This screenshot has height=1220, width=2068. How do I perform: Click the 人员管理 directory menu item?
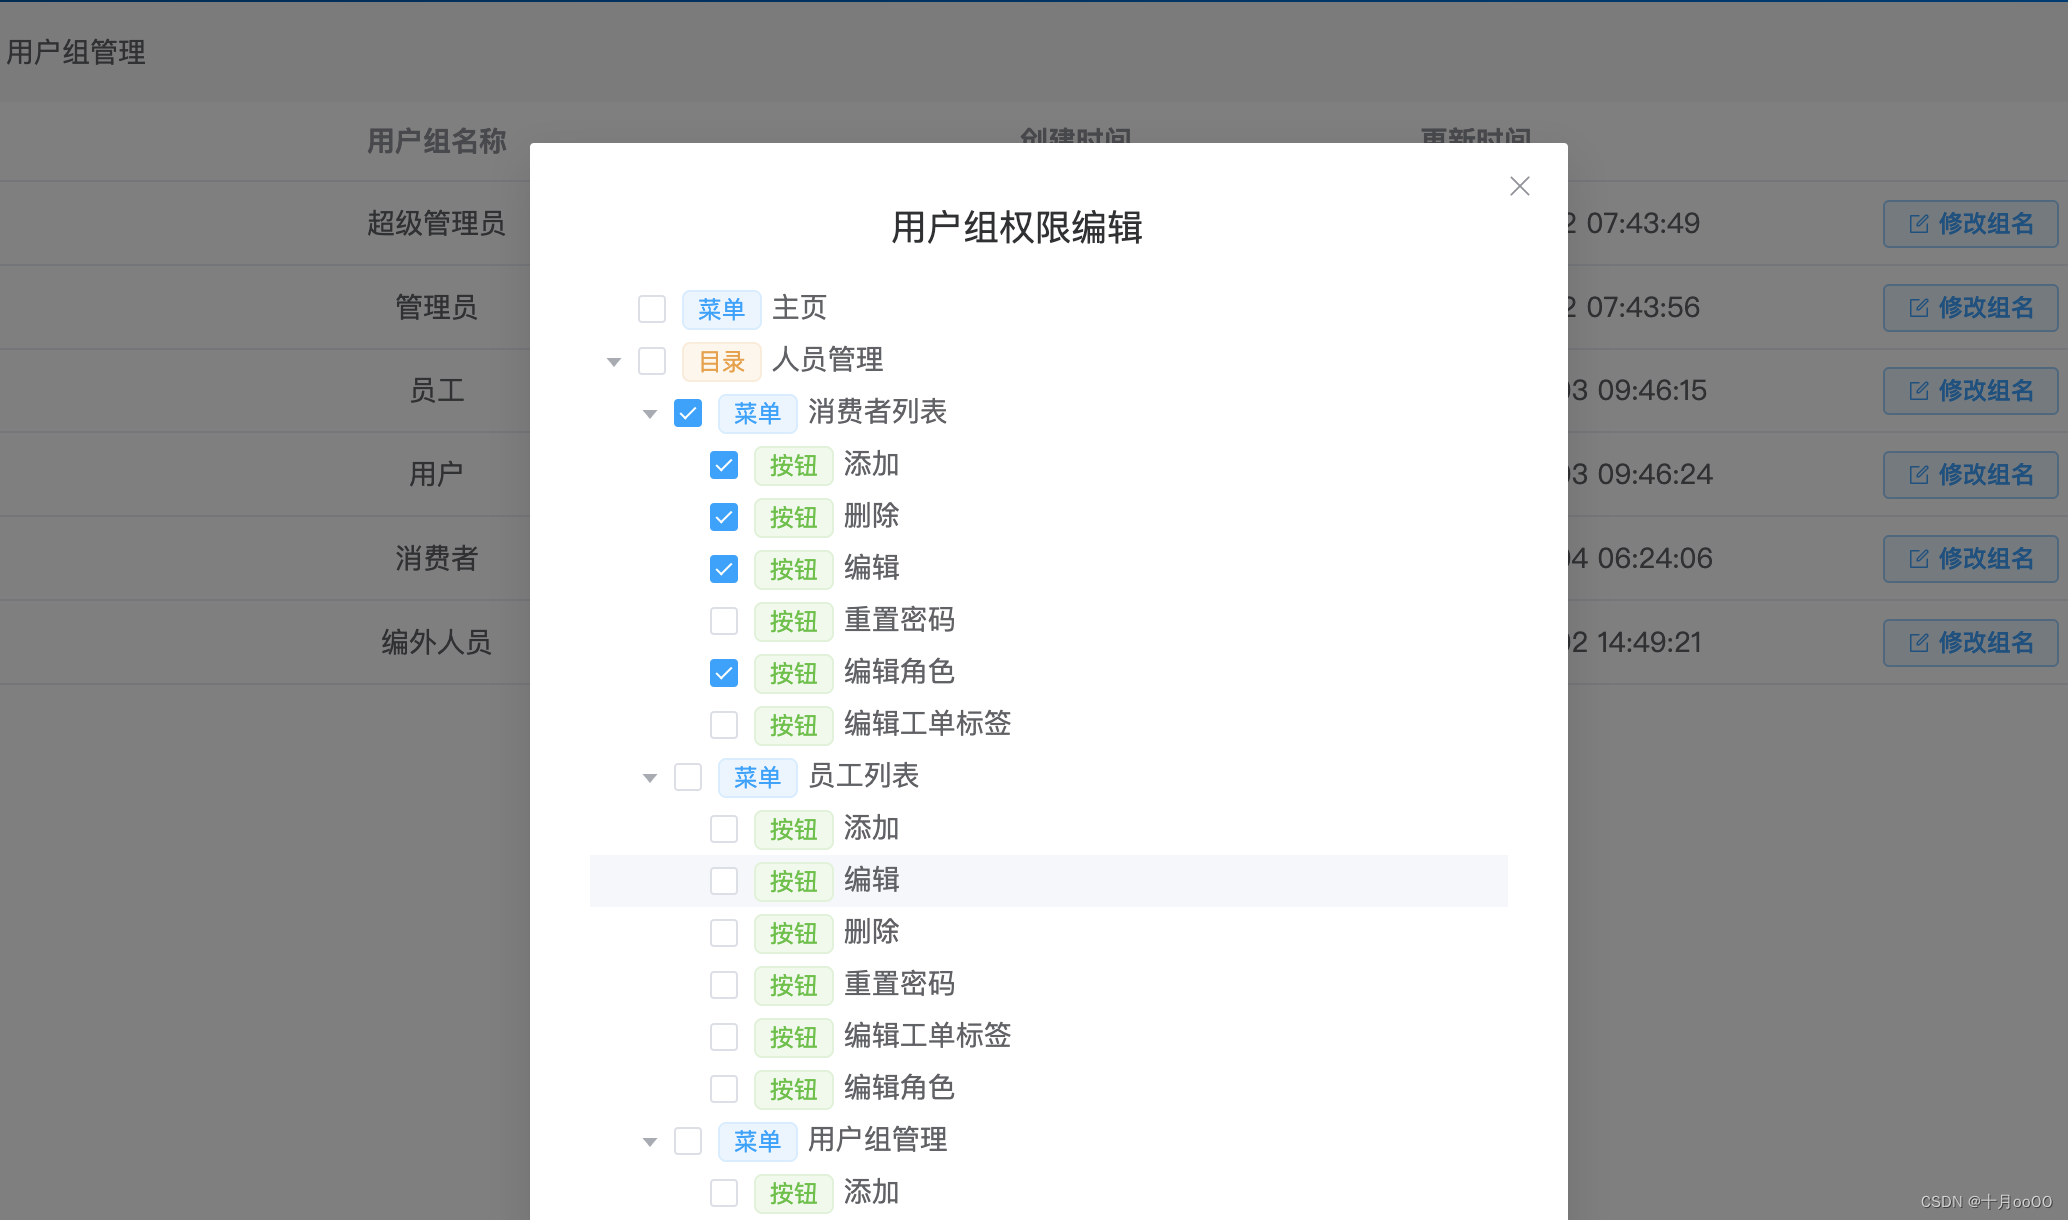(x=829, y=360)
